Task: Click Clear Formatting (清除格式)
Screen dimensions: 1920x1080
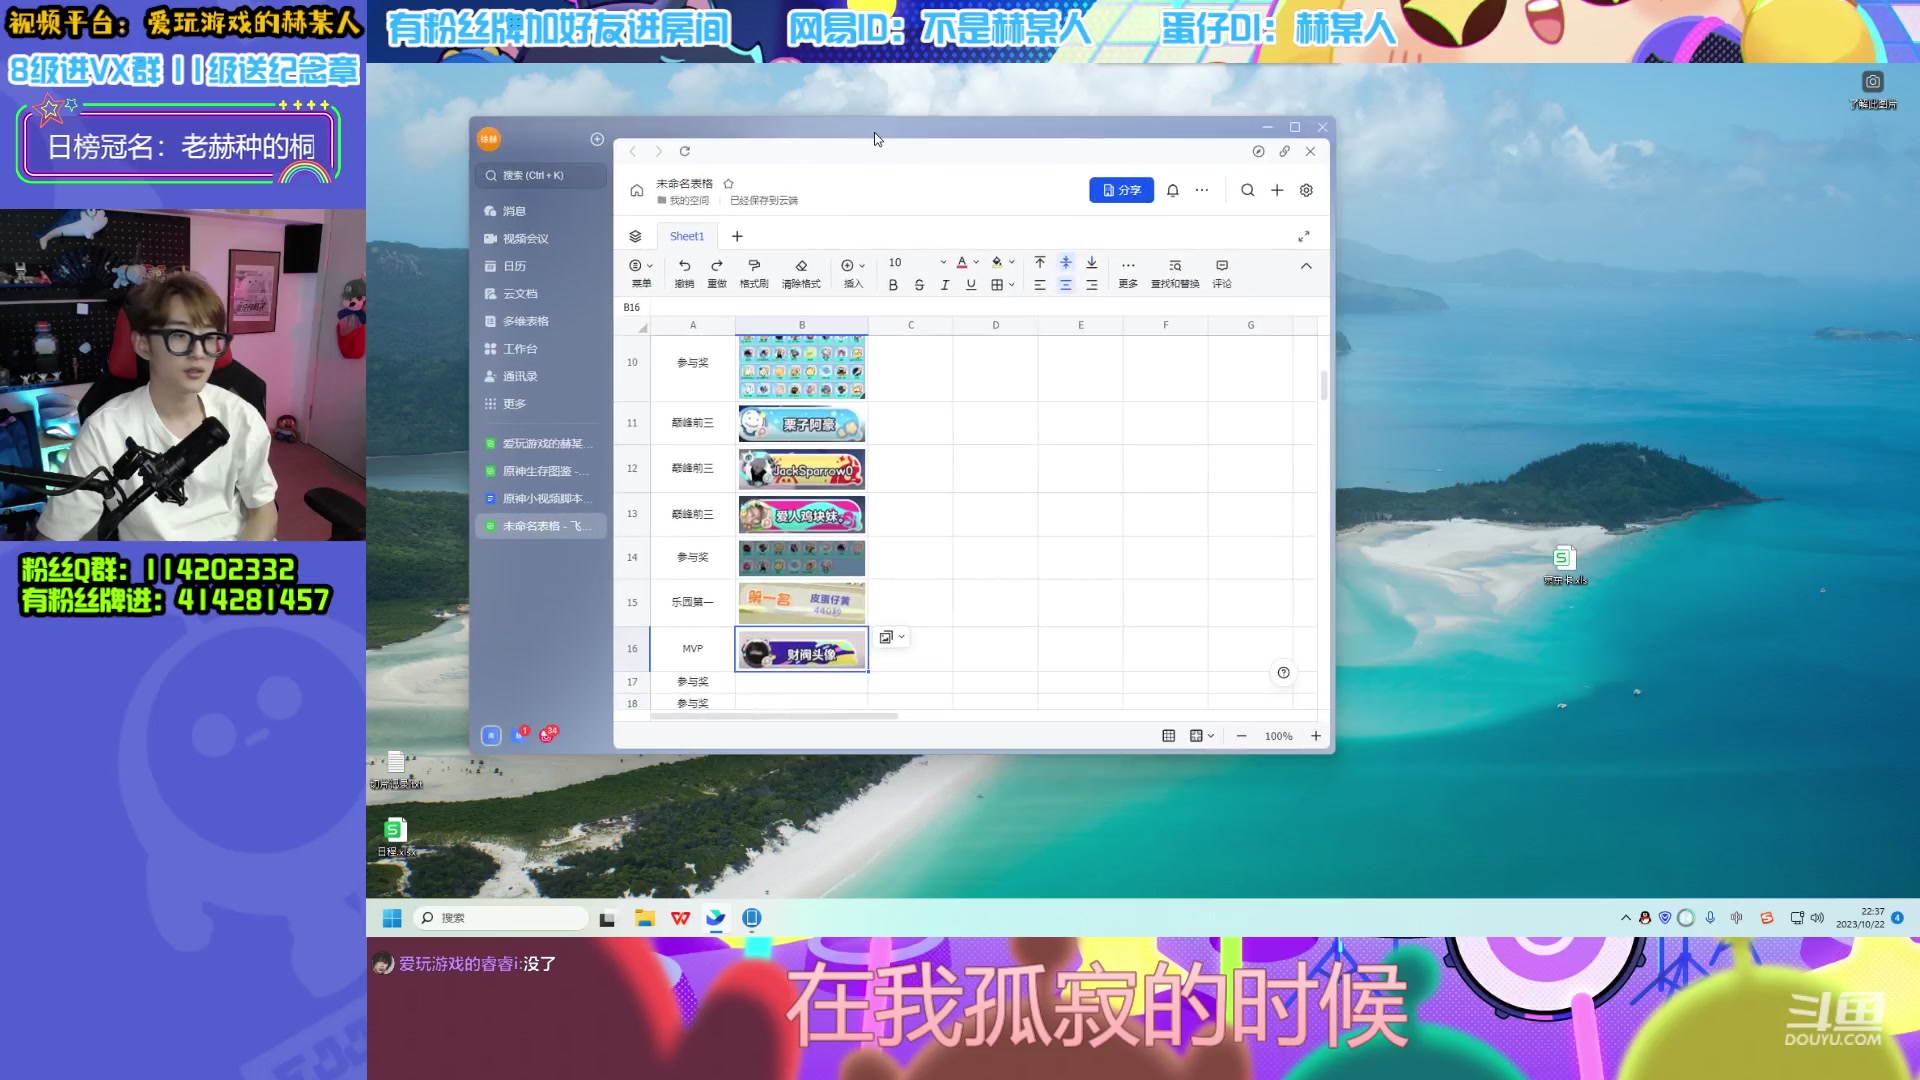Action: 801,265
